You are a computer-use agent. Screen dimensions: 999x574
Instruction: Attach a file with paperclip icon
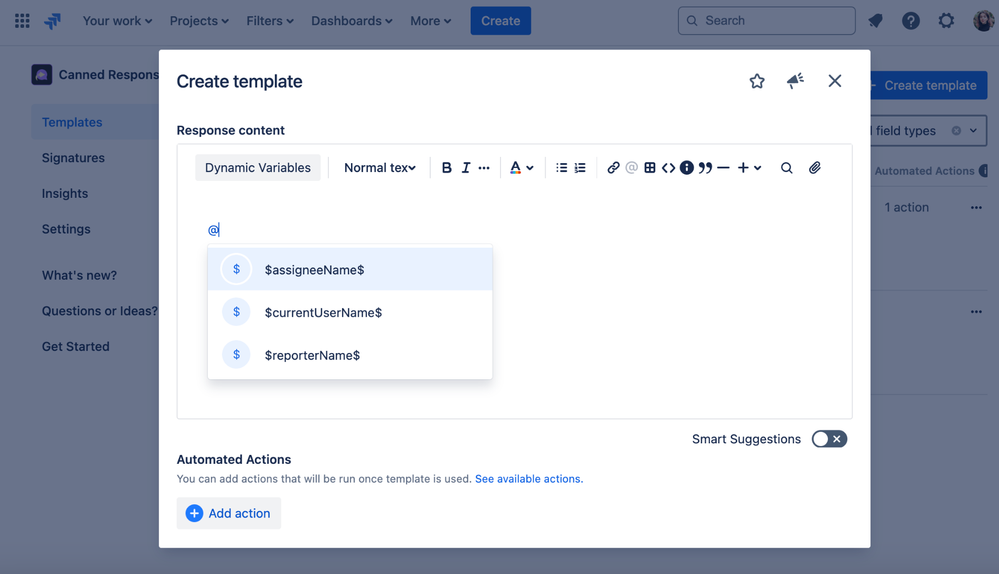pyautogui.click(x=815, y=168)
